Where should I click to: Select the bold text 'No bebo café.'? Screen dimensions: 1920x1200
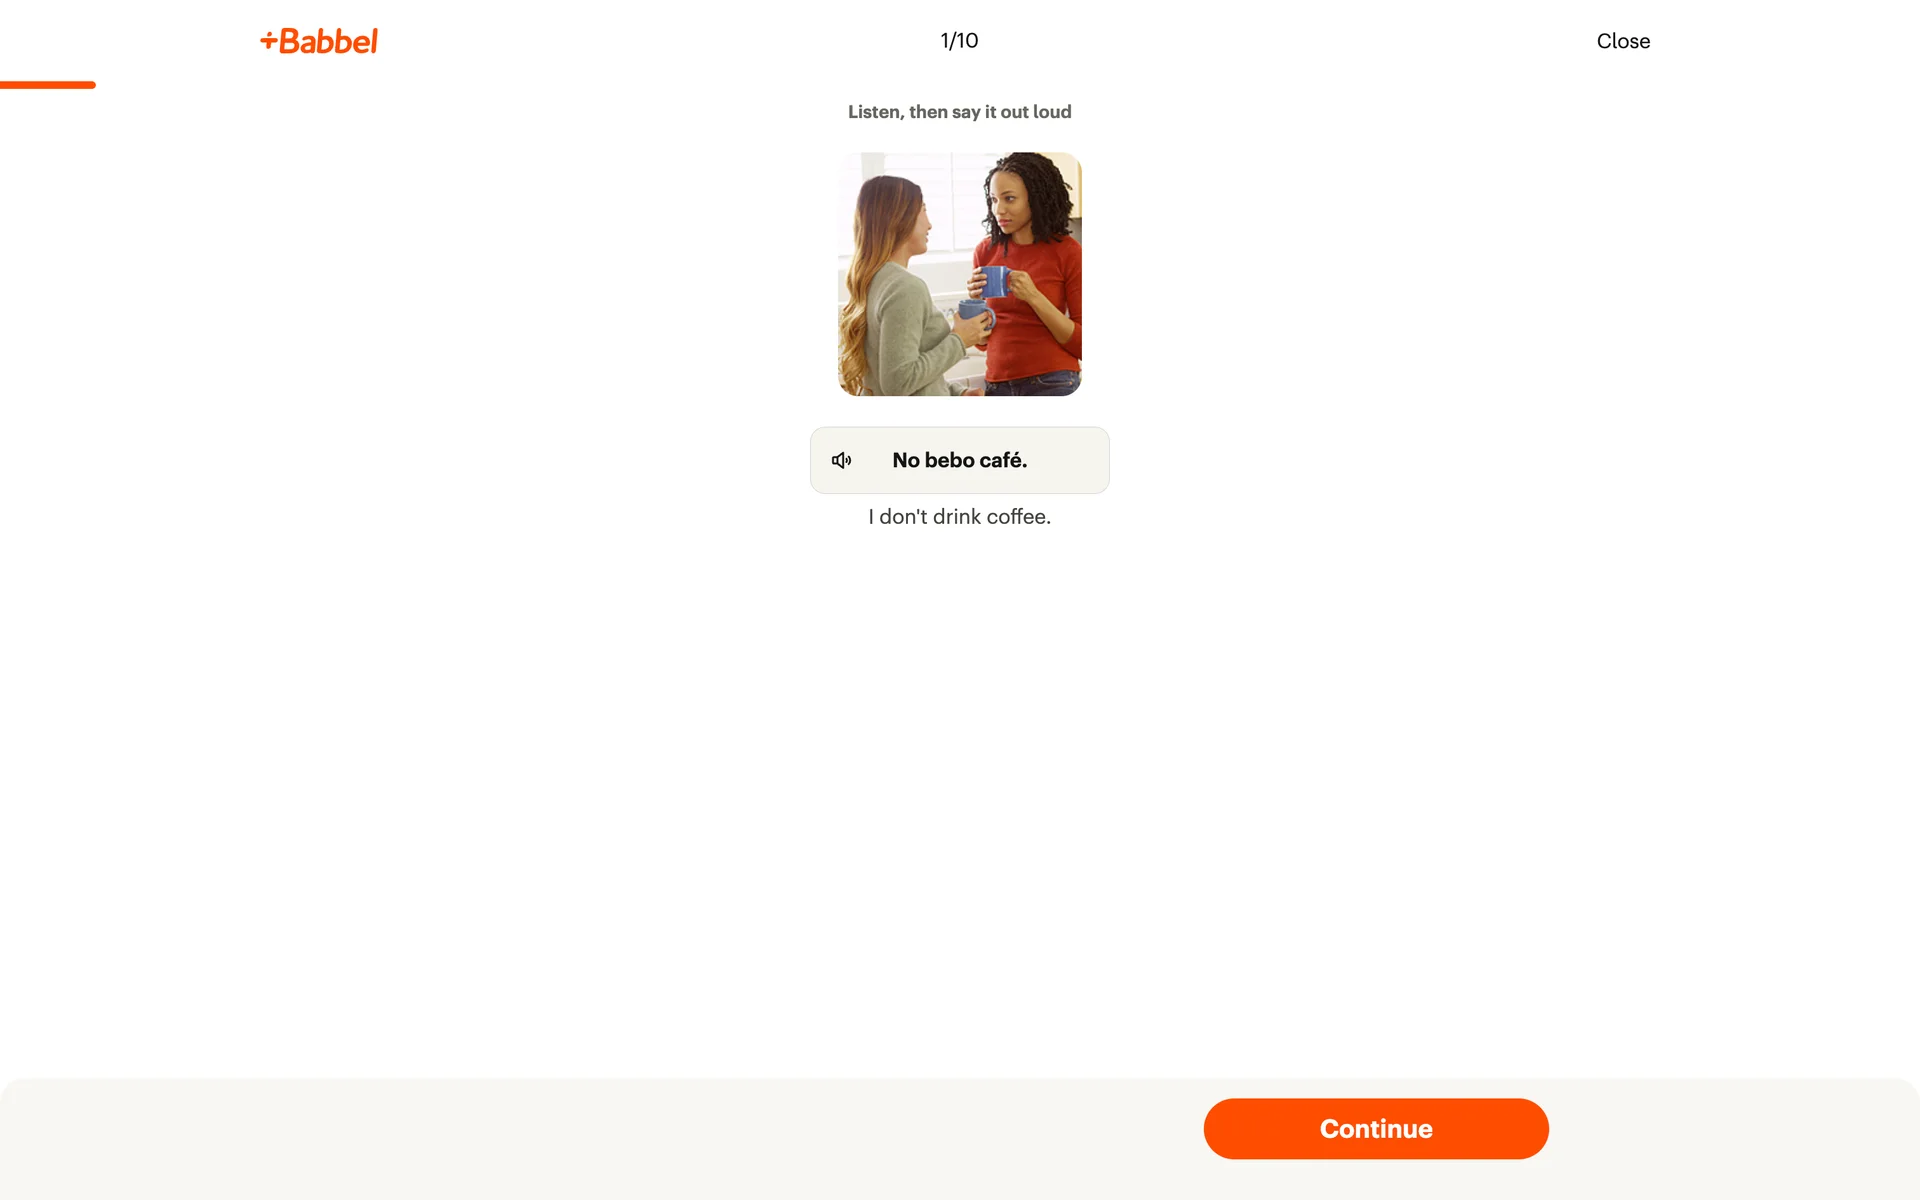tap(959, 460)
